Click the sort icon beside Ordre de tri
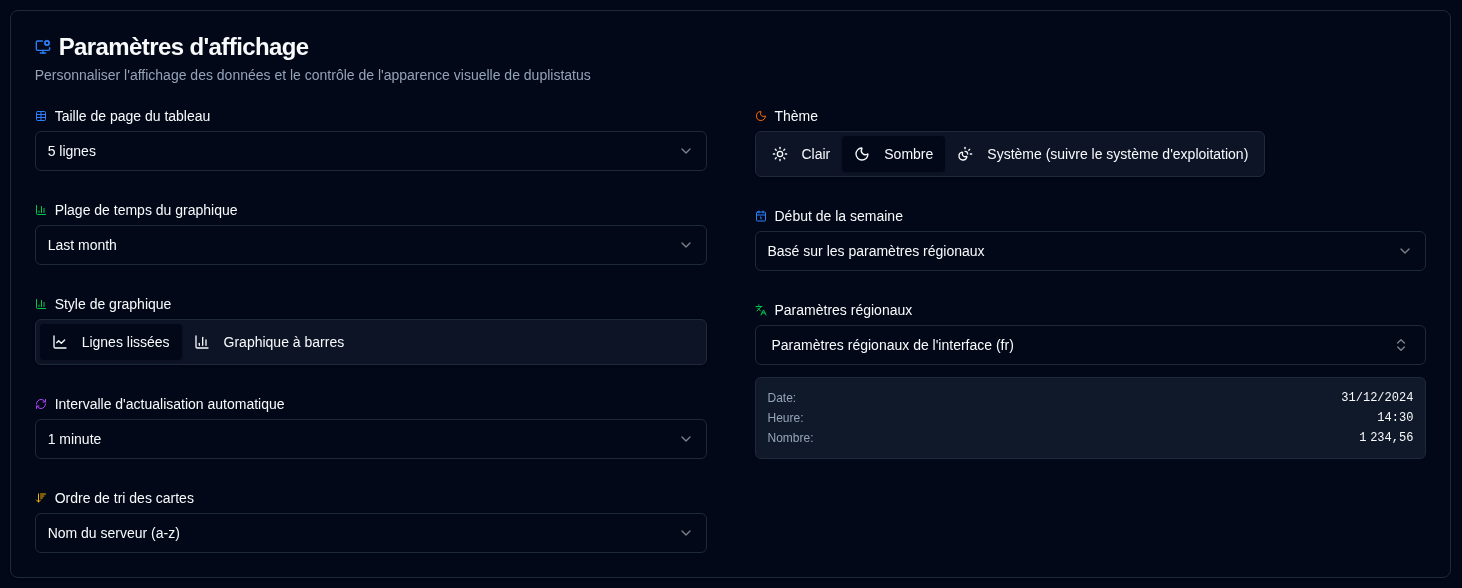This screenshot has width=1462, height=588. tap(41, 498)
